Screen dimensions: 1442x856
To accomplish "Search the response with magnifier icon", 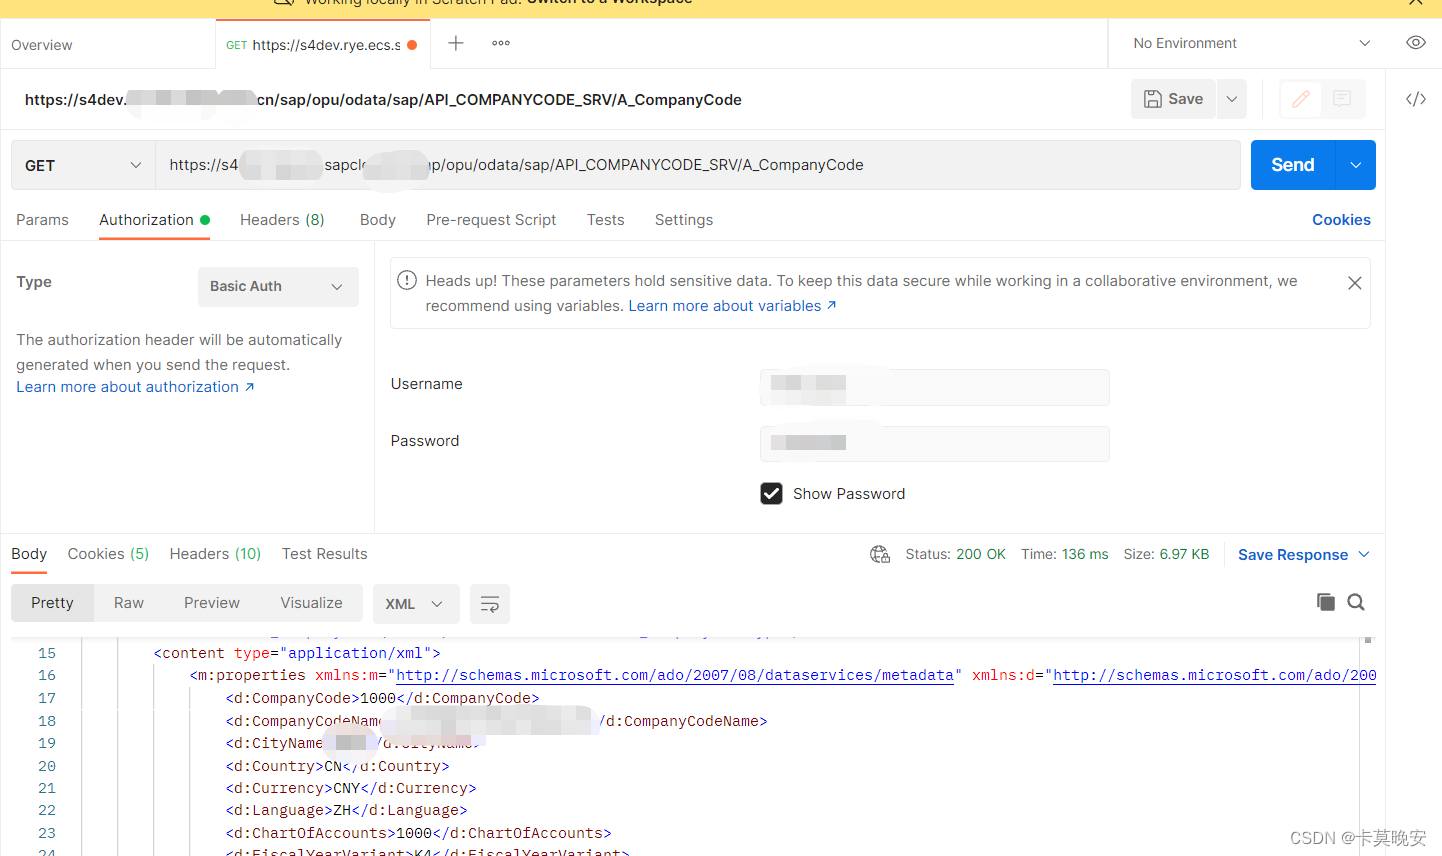I will click(1356, 602).
